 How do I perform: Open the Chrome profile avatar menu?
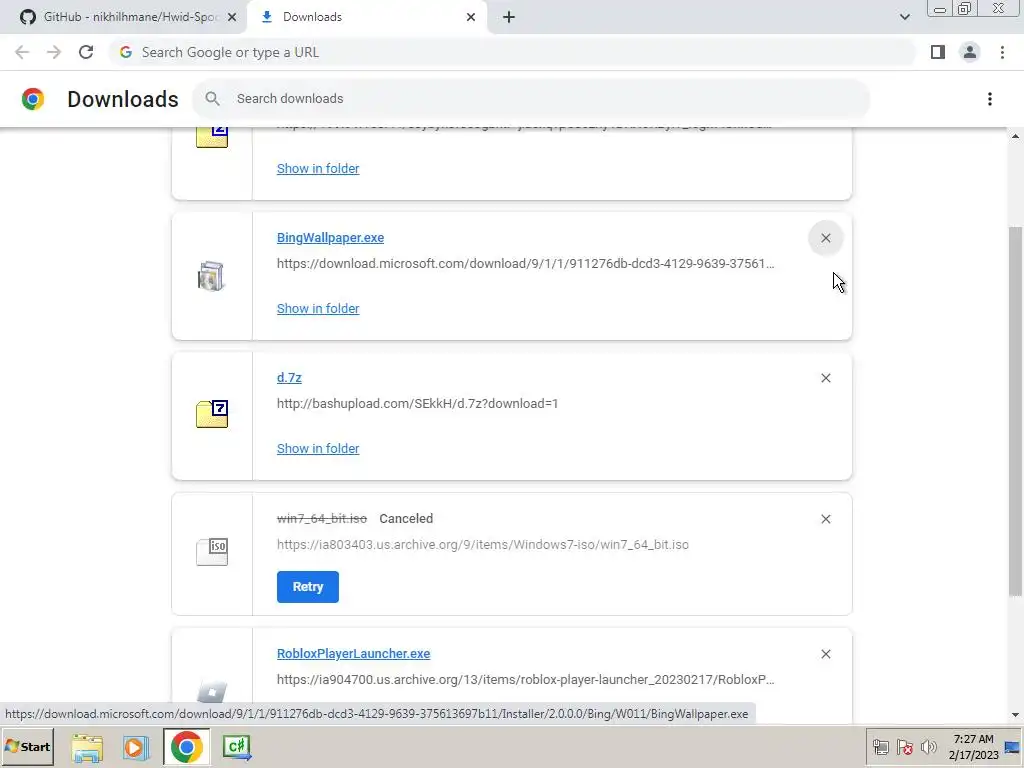click(x=970, y=52)
